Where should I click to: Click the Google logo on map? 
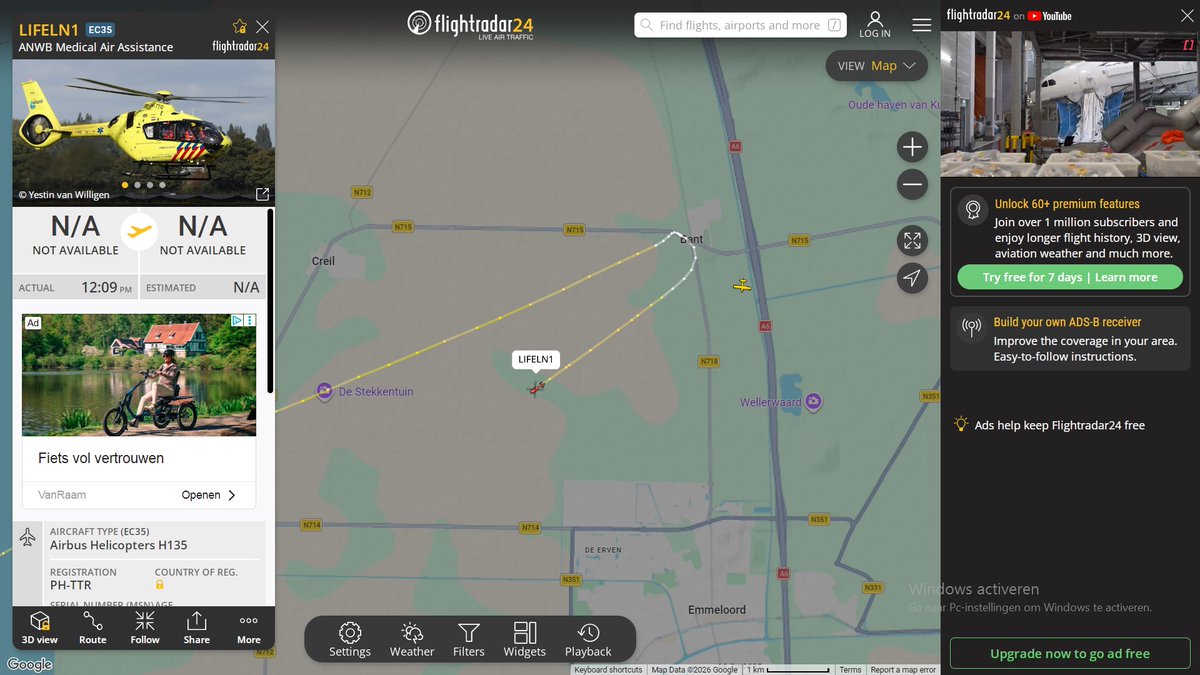[x=29, y=665]
